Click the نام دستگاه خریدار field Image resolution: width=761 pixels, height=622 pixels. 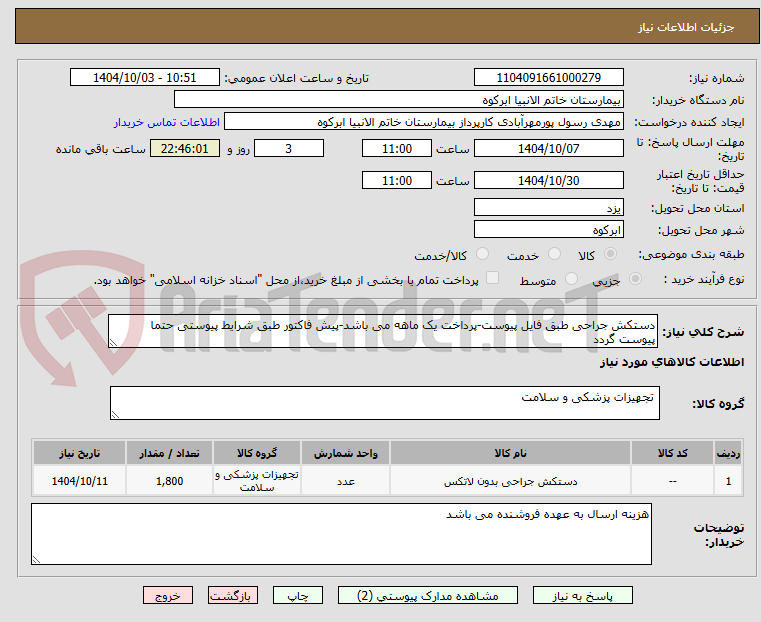click(398, 100)
